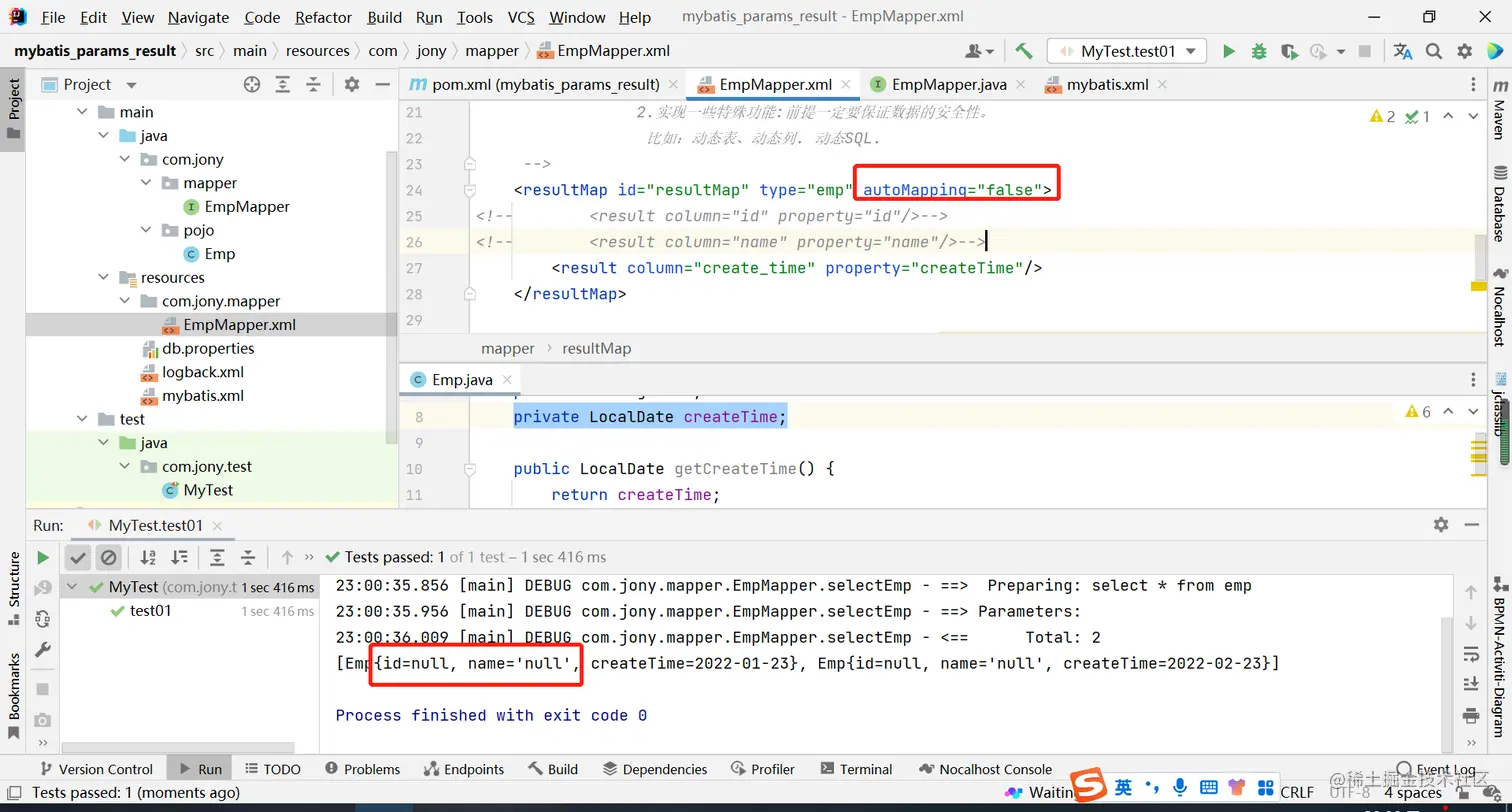Open the Terminal tool window
Viewport: 1512px width, 812px height.
(856, 769)
